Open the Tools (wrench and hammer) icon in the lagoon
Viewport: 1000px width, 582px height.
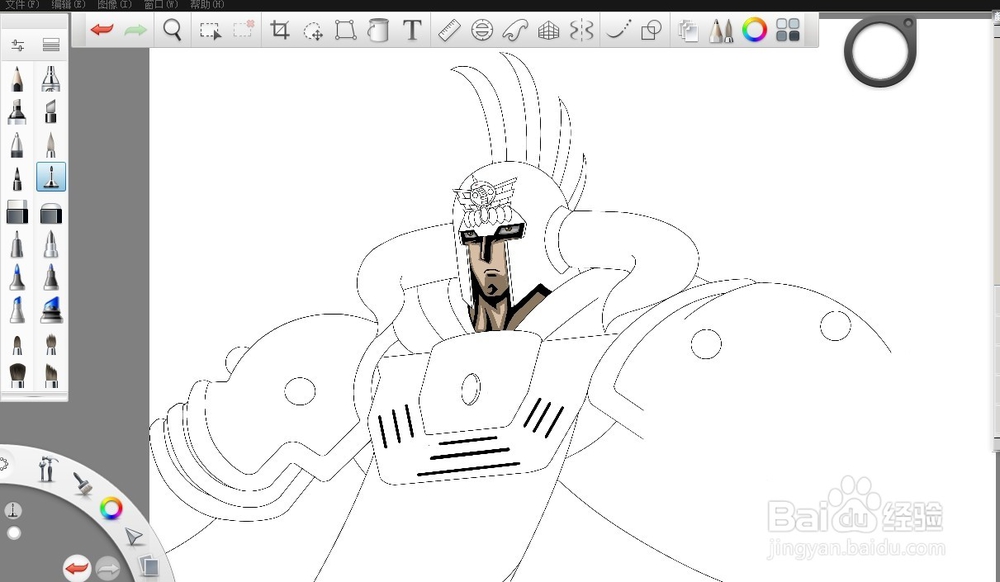tap(47, 469)
